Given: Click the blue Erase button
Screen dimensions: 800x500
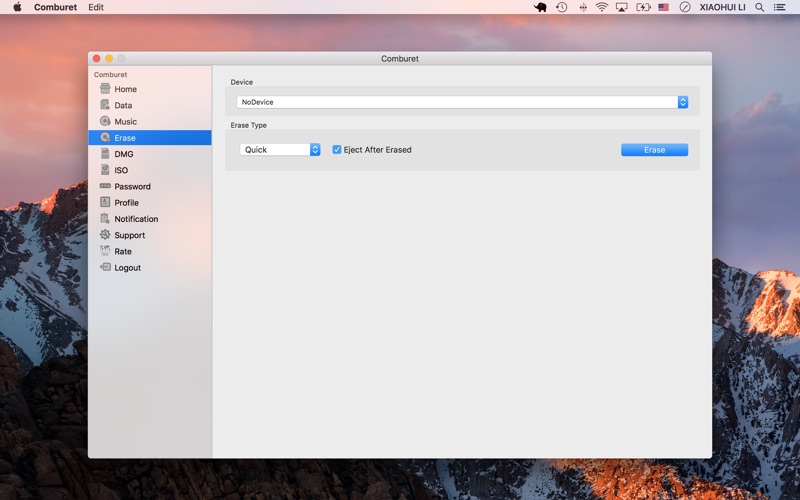Looking at the screenshot, I should point(655,149).
